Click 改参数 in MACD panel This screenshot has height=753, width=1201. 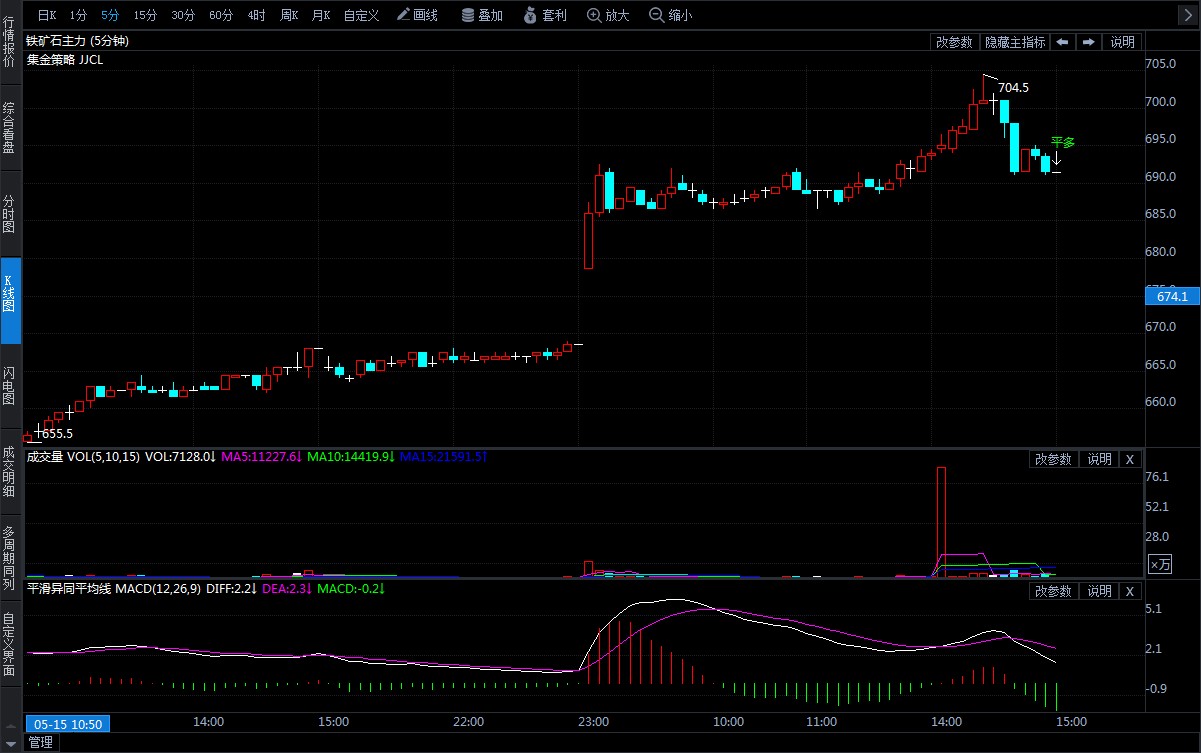[1053, 591]
